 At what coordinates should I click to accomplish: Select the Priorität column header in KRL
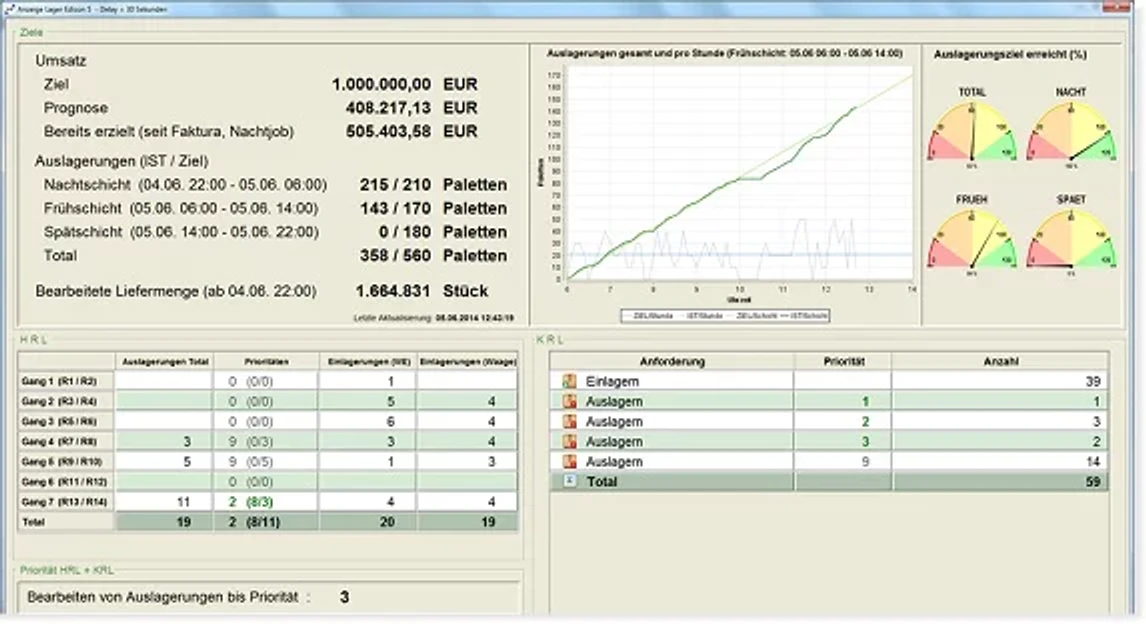(x=843, y=361)
